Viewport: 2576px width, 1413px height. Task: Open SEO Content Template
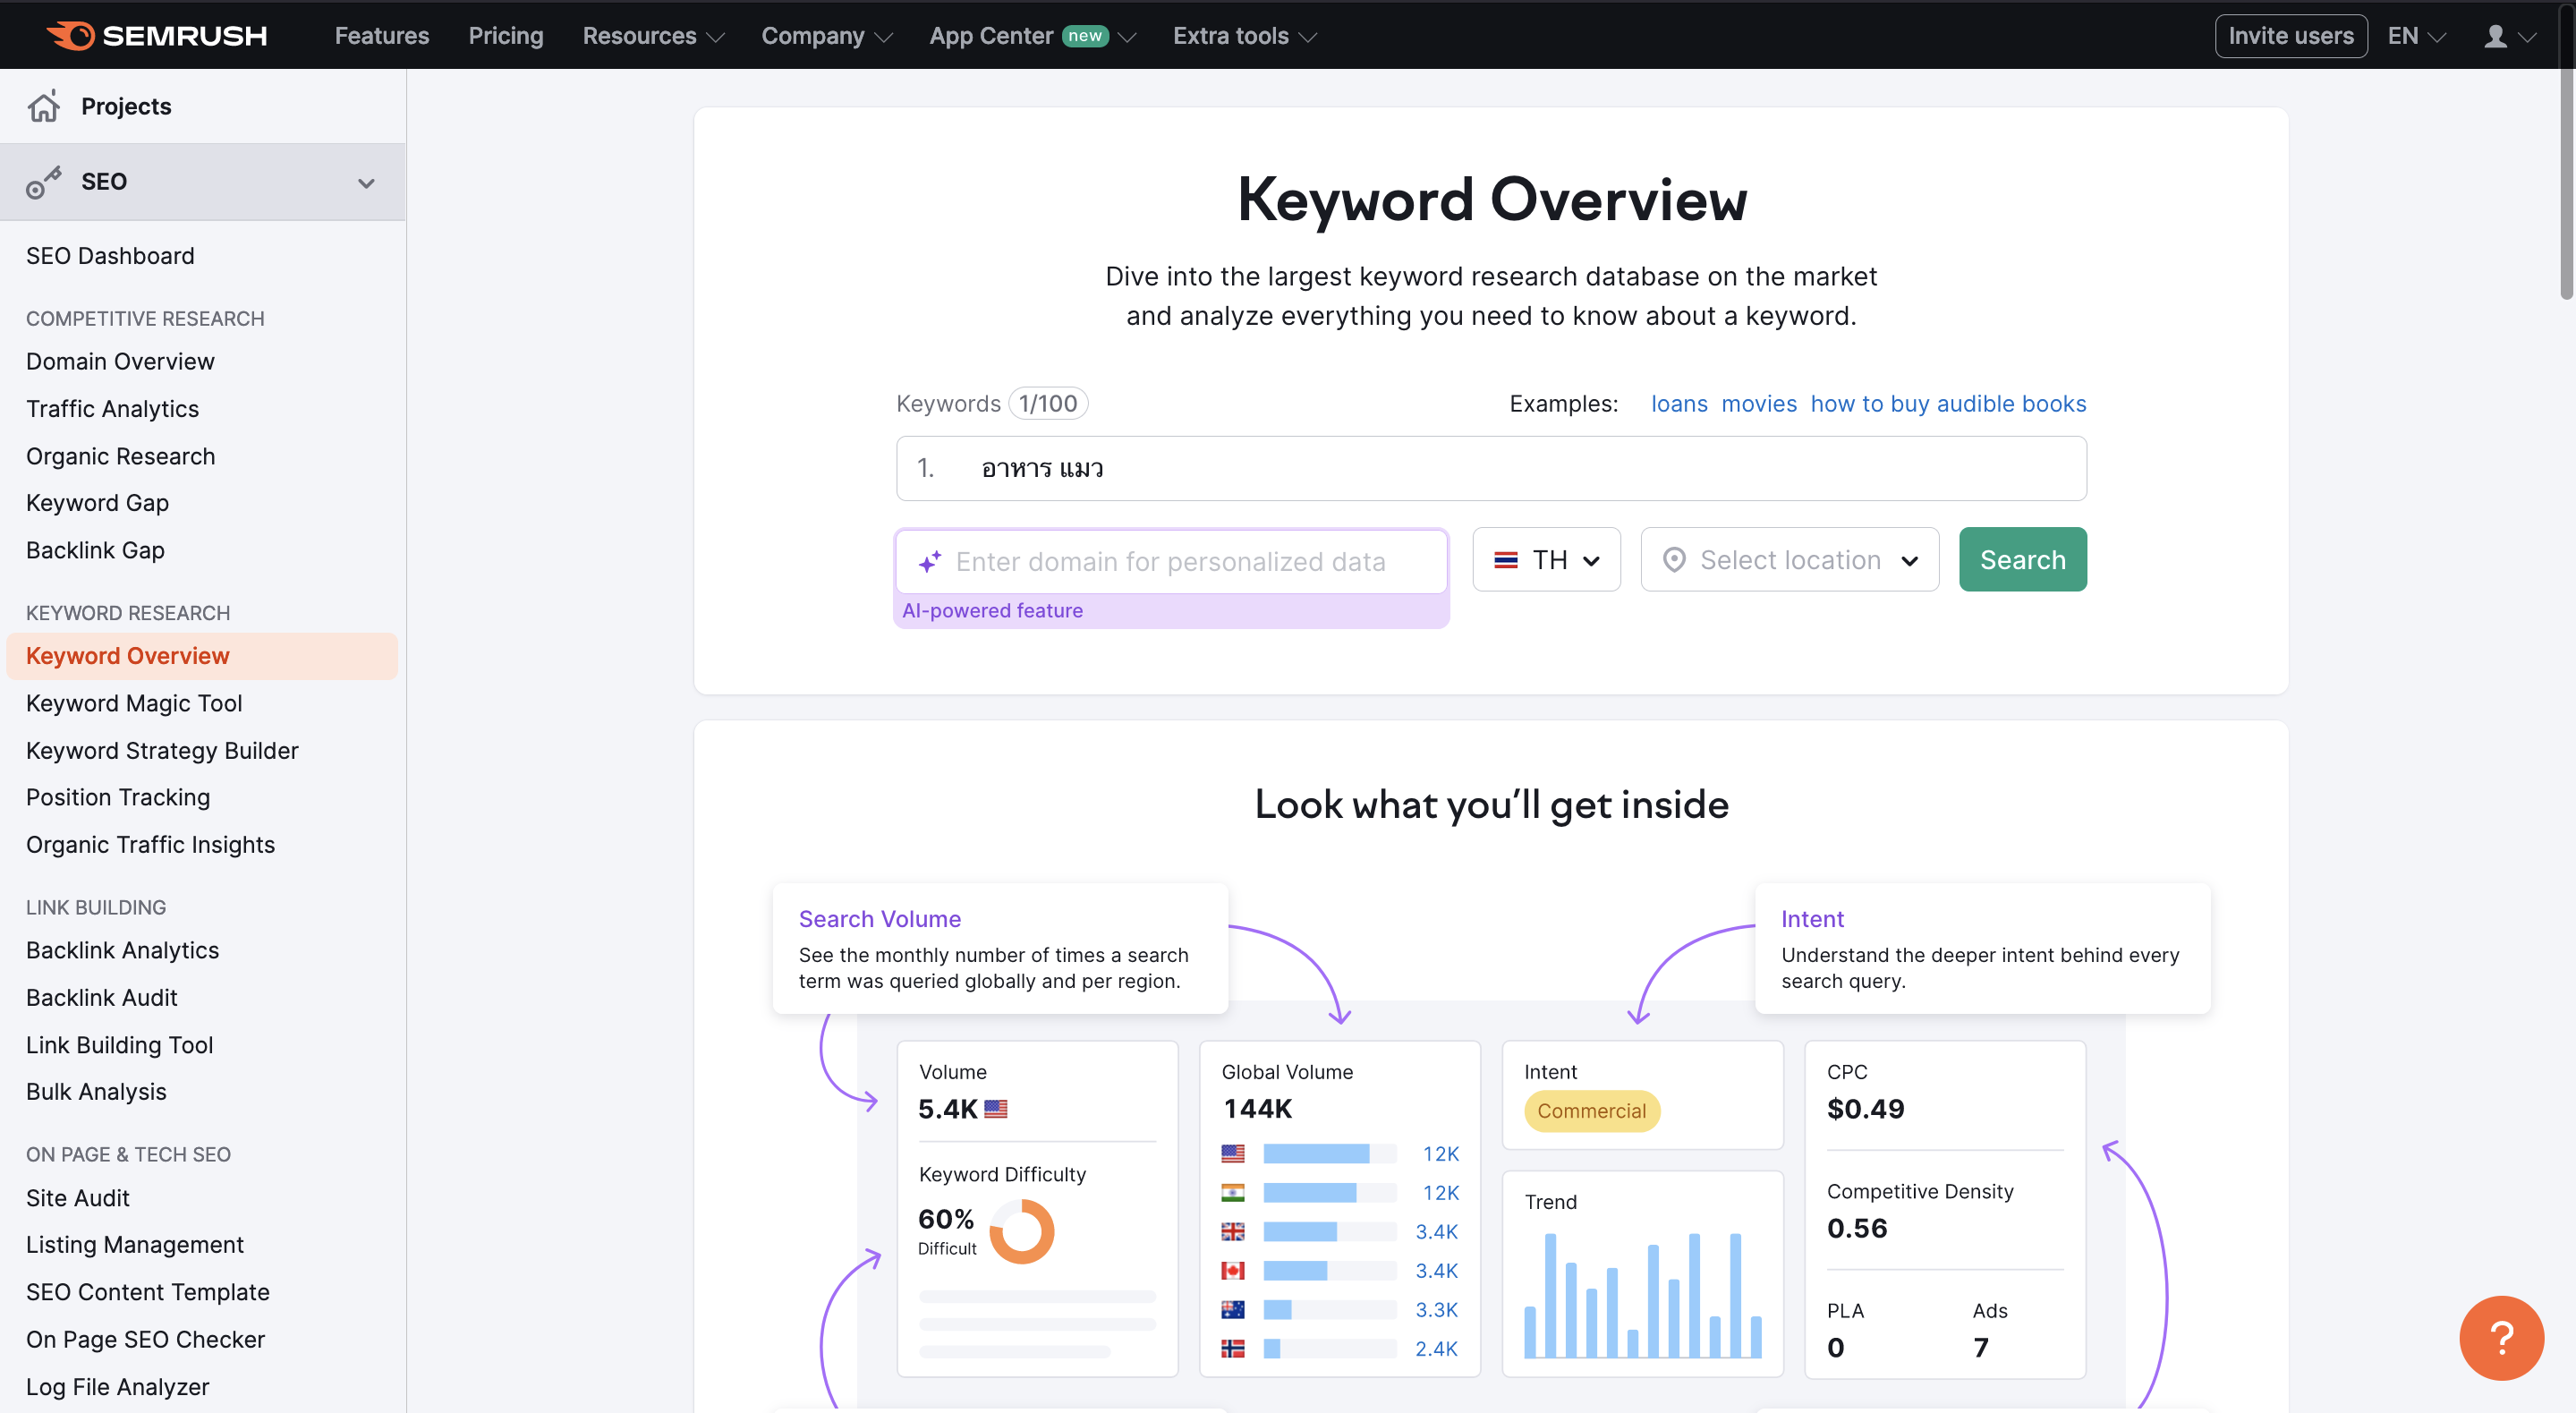[148, 1292]
